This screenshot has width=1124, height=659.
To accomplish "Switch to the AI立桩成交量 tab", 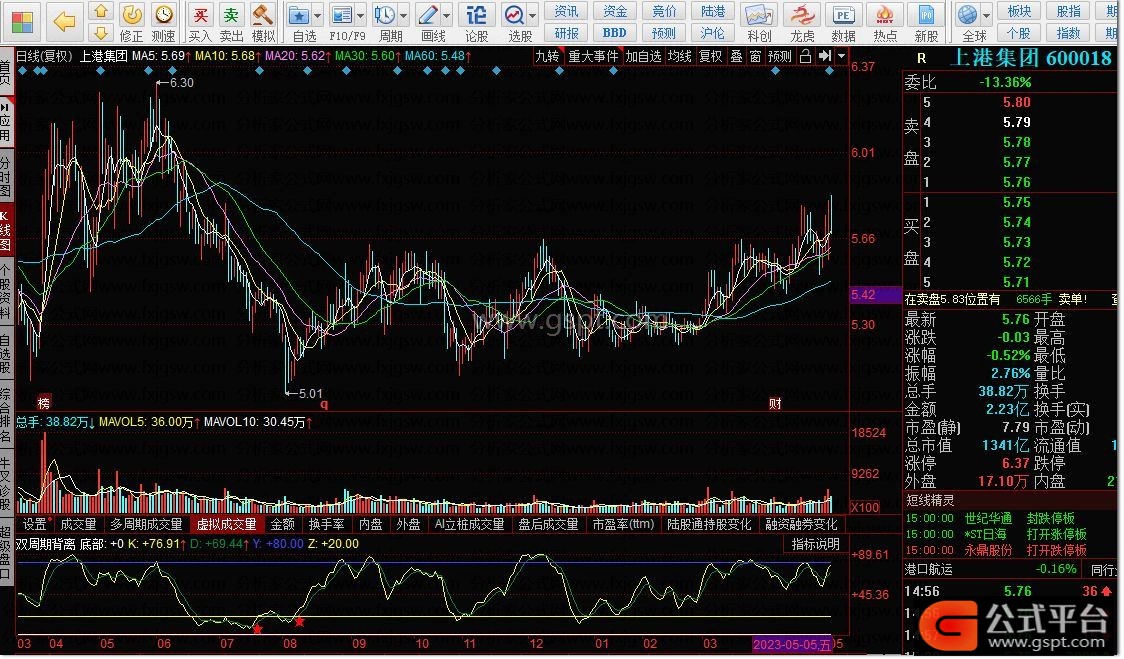I will tap(470, 525).
